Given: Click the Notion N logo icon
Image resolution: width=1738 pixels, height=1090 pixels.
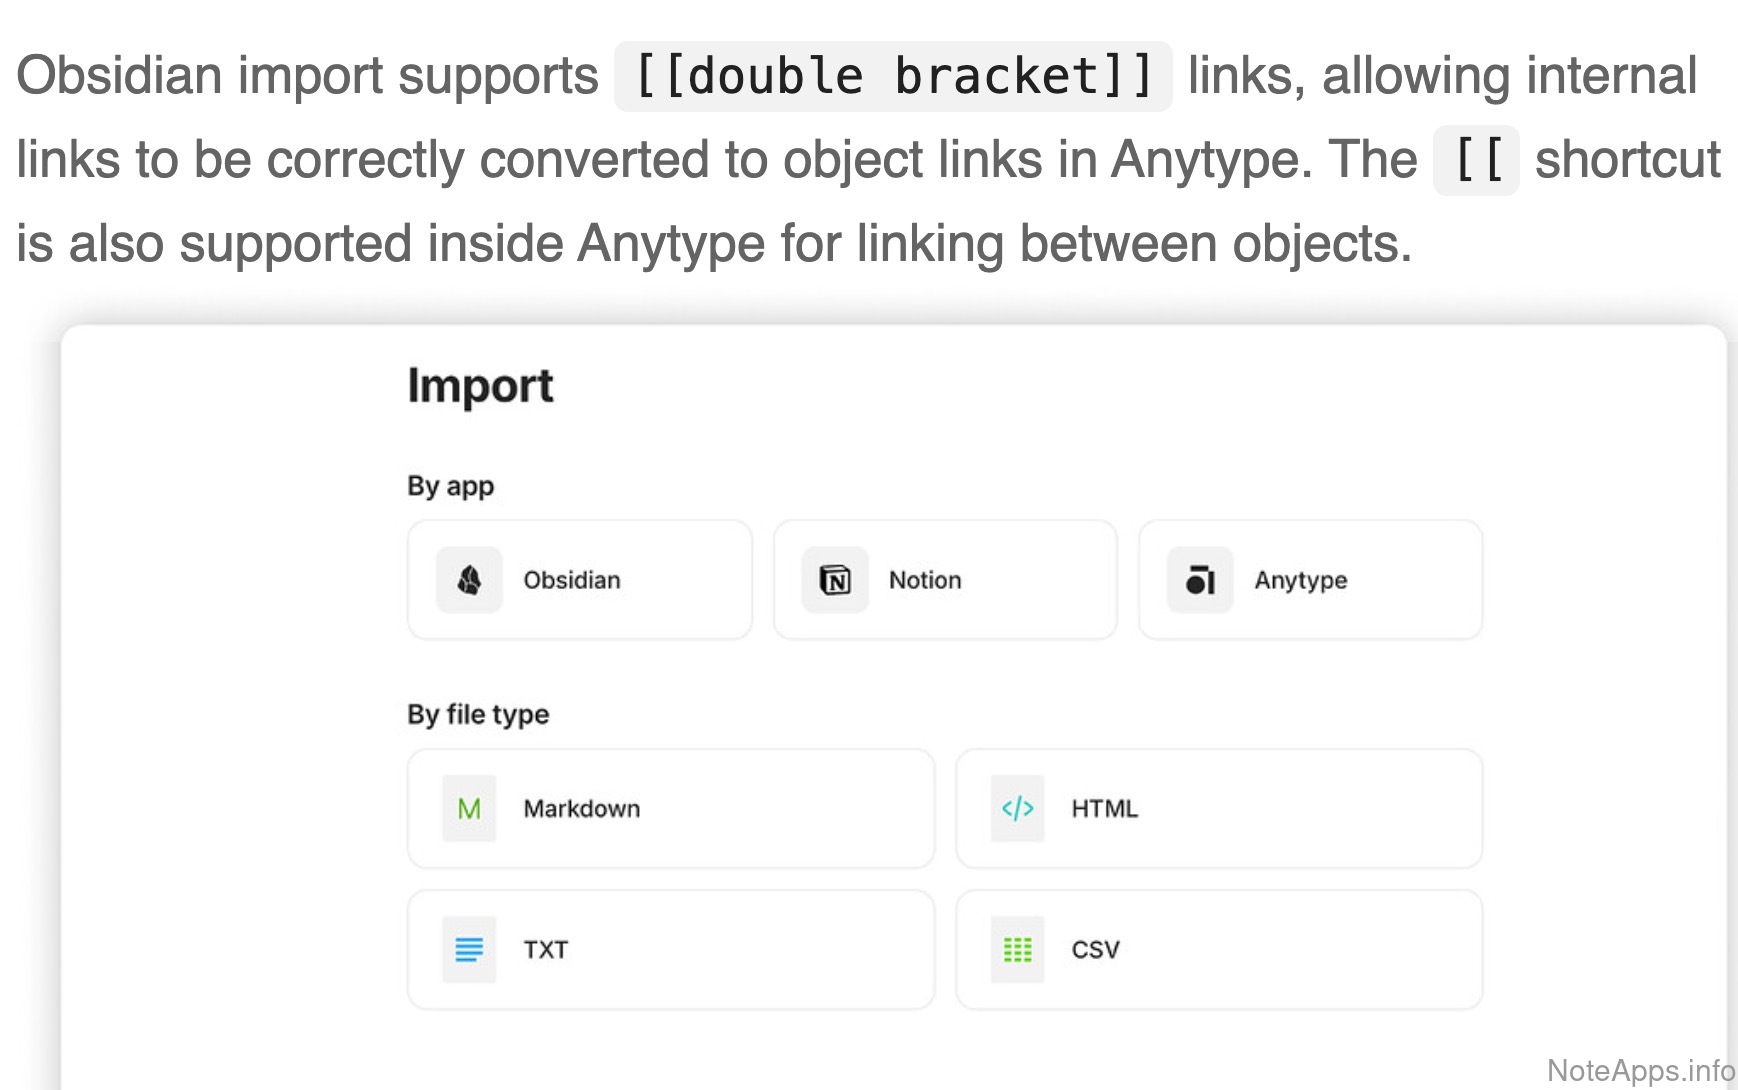Looking at the screenshot, I should point(835,580).
